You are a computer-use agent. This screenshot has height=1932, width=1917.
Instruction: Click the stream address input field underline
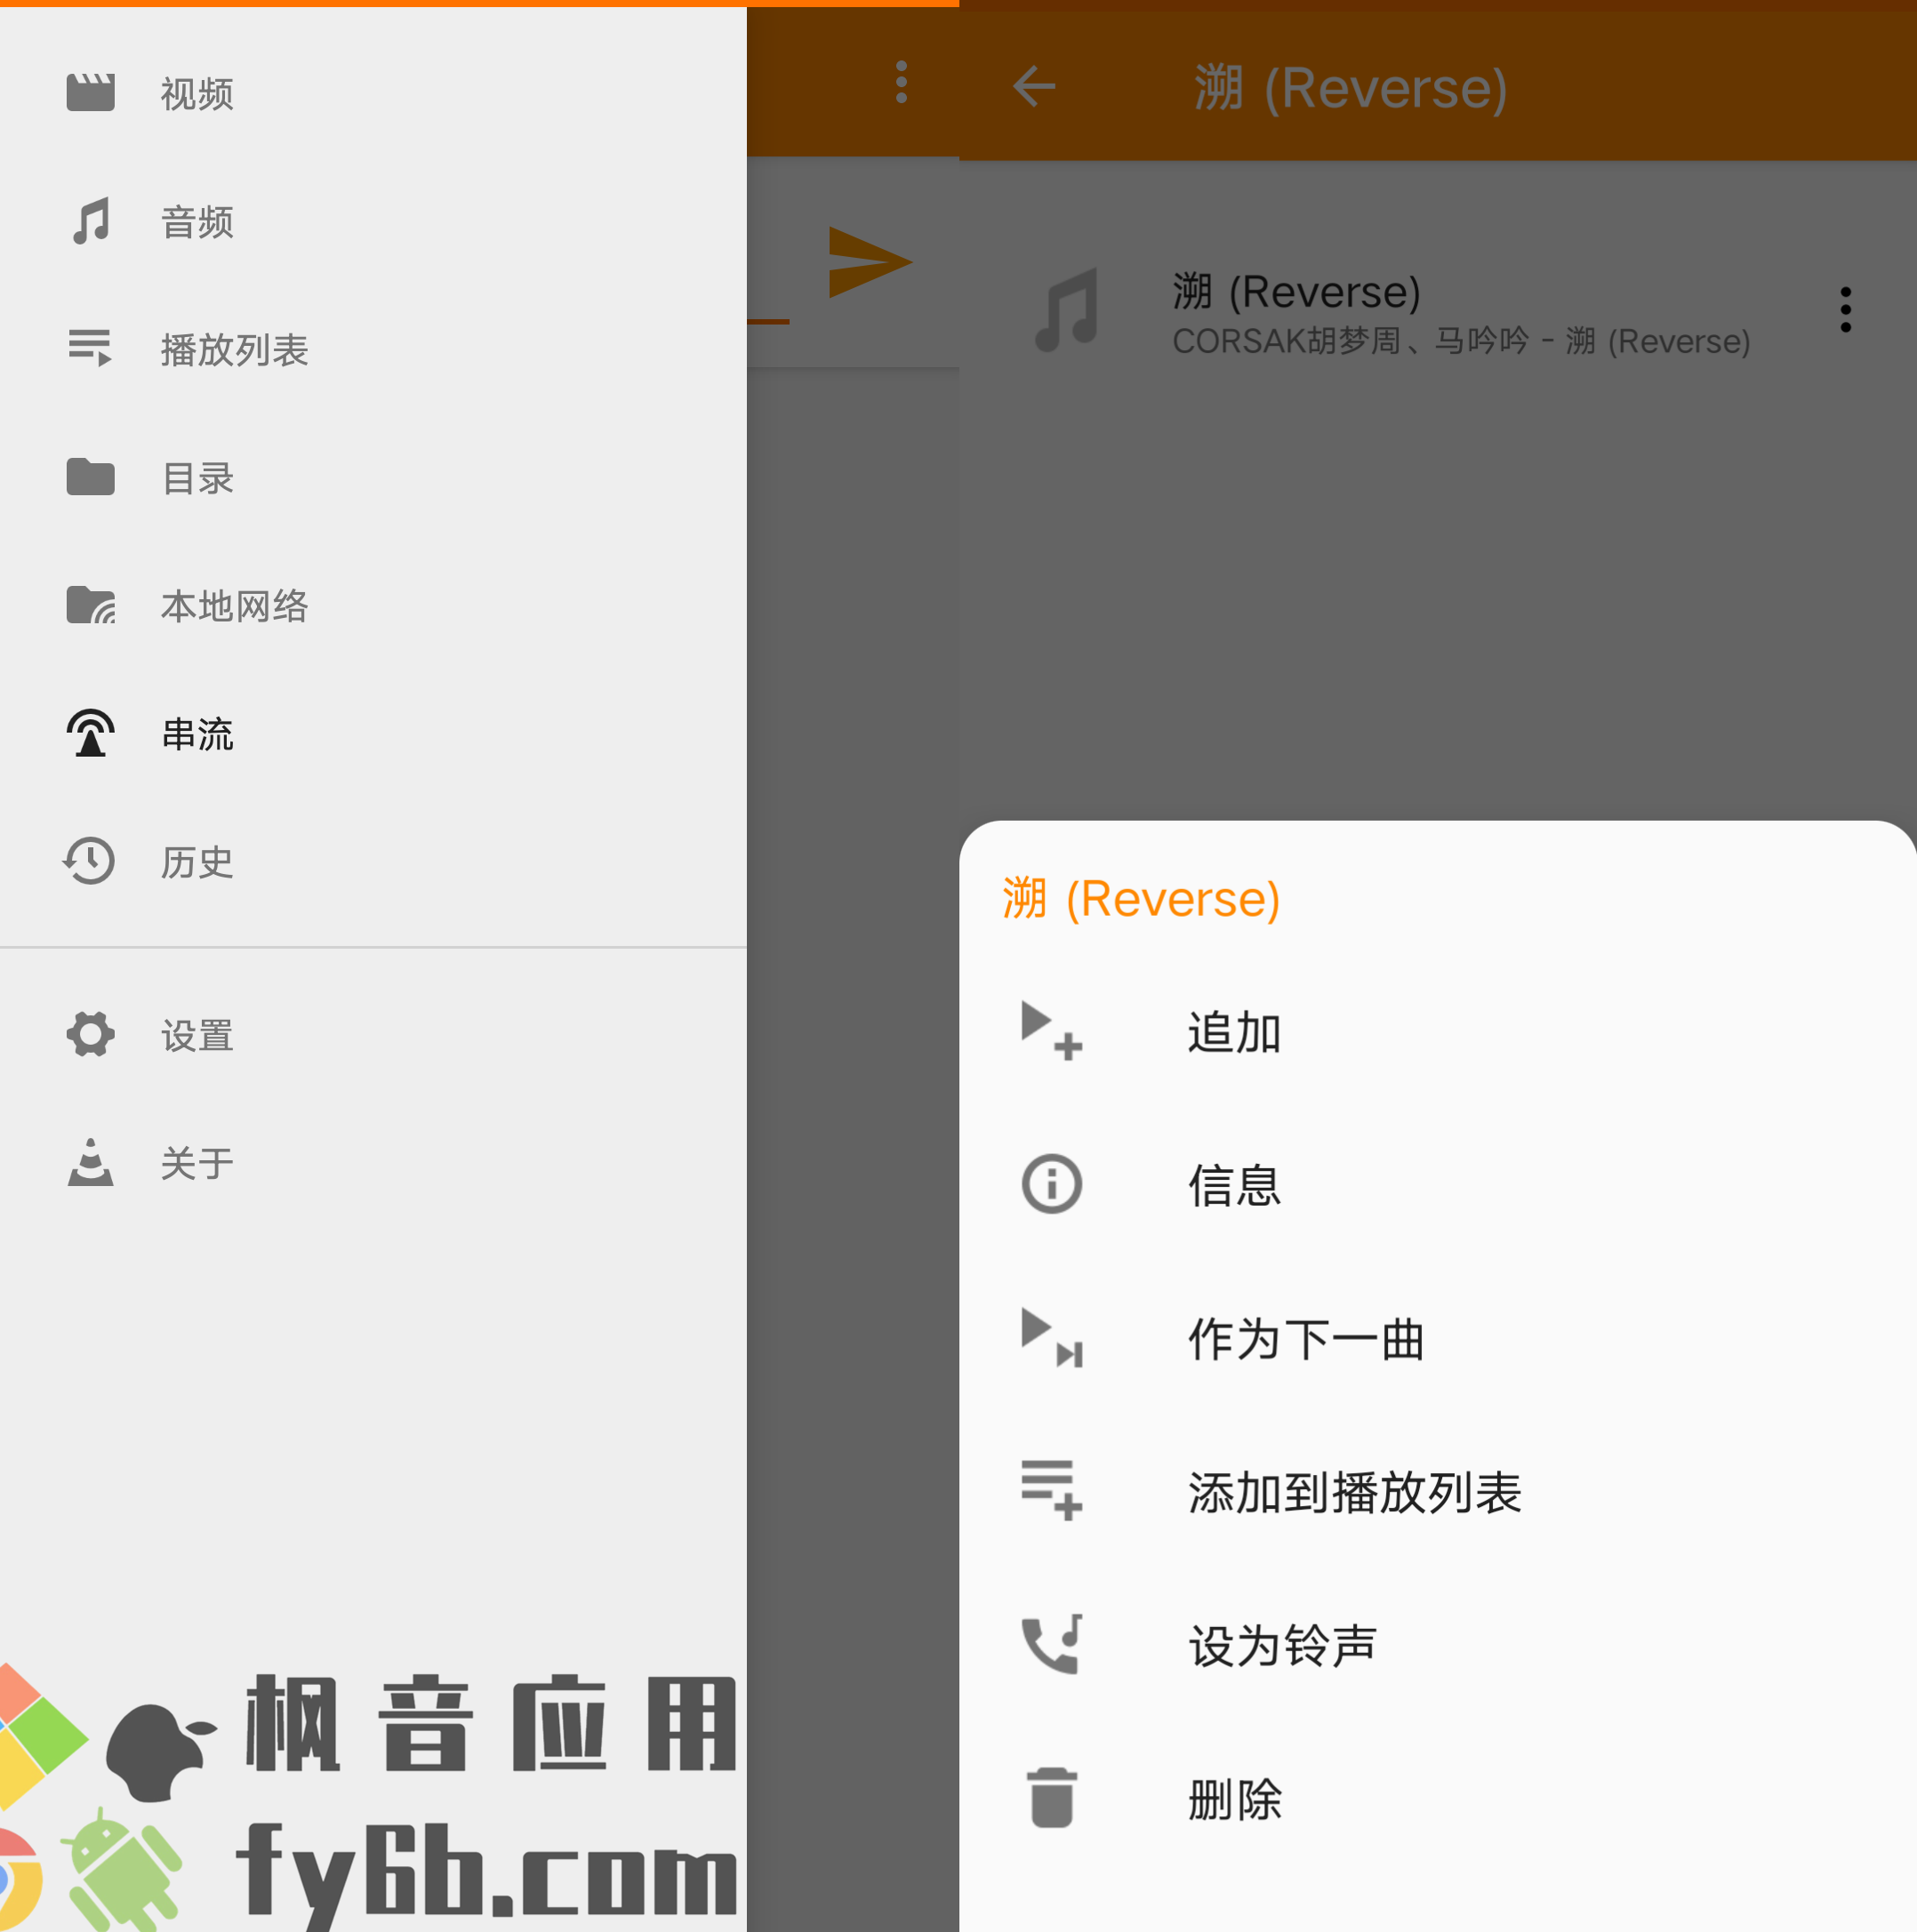click(x=768, y=321)
